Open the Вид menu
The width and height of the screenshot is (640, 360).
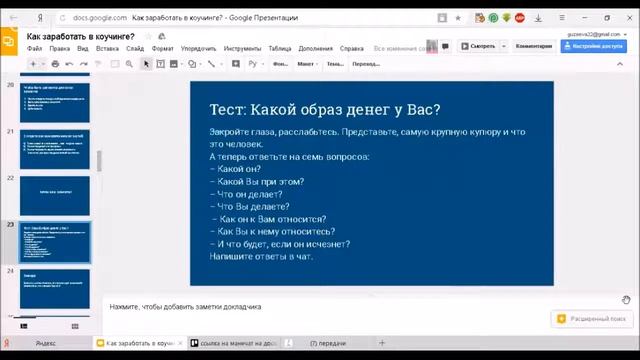tap(83, 49)
